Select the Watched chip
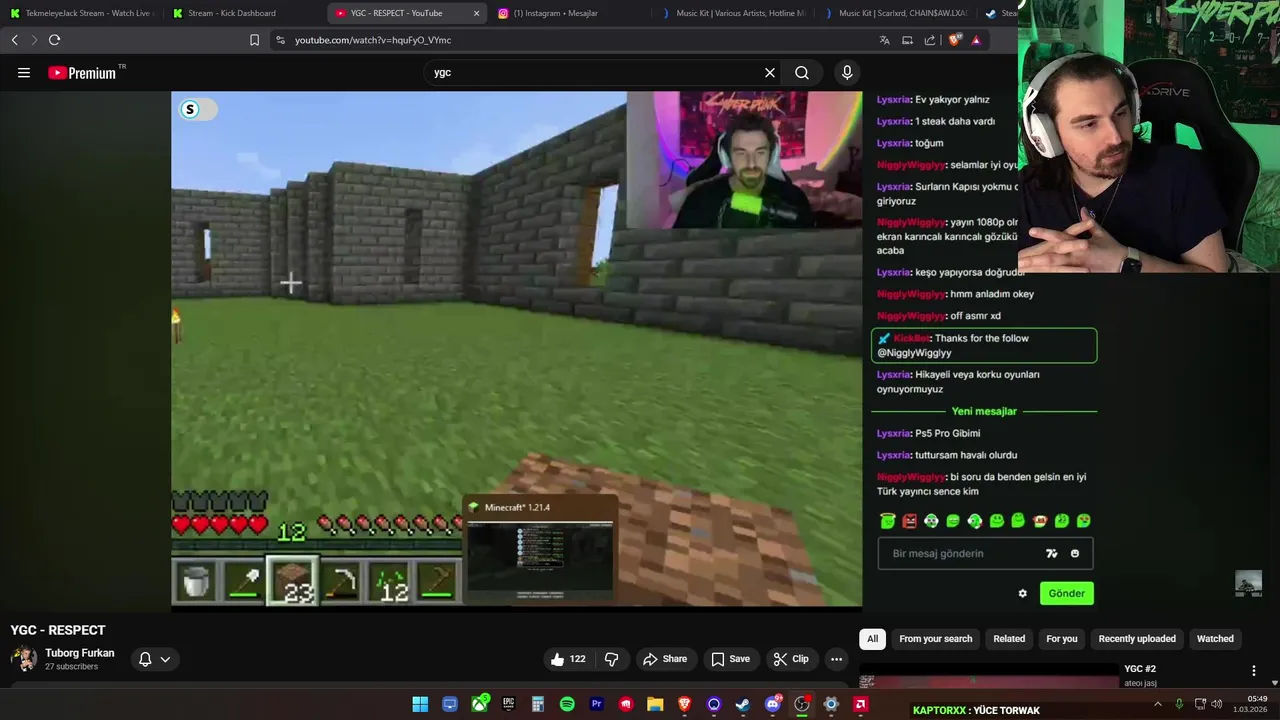 [x=1215, y=639]
